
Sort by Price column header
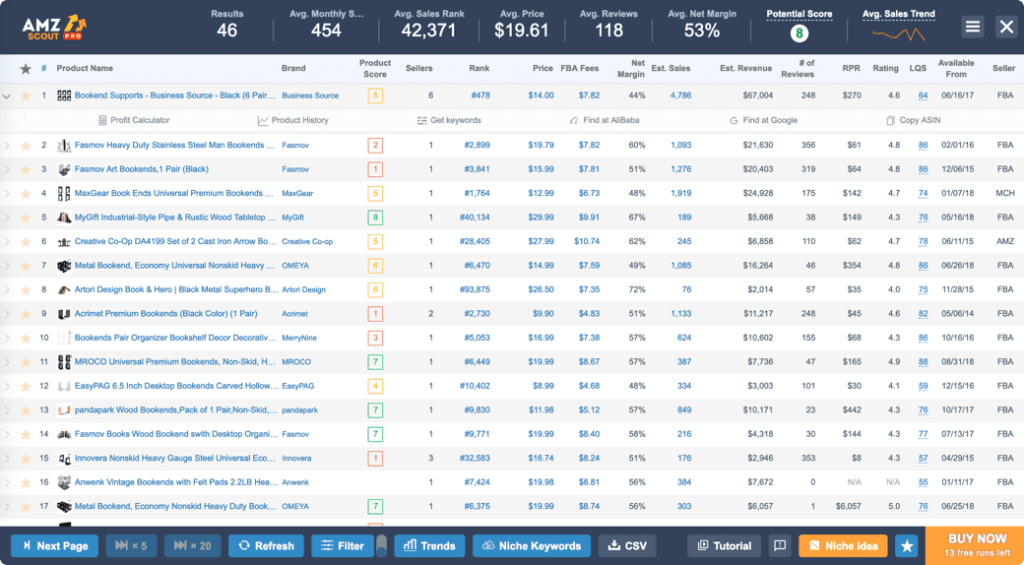pos(543,68)
